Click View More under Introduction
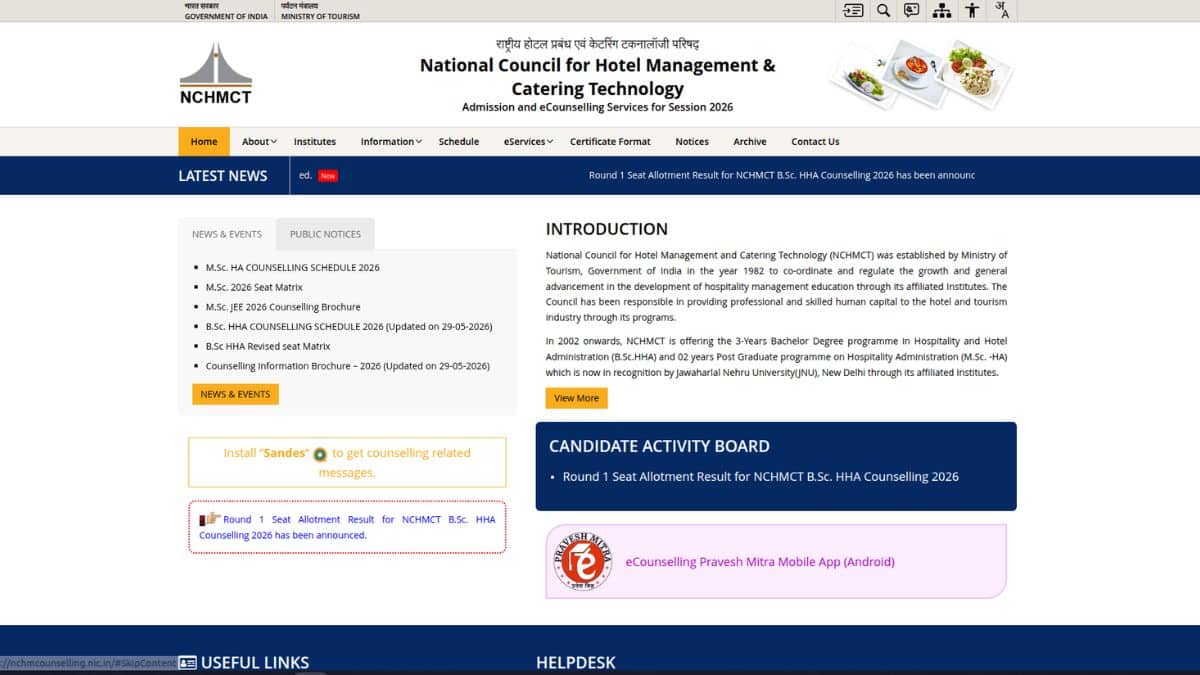Viewport: 1200px width, 675px height. pos(576,398)
